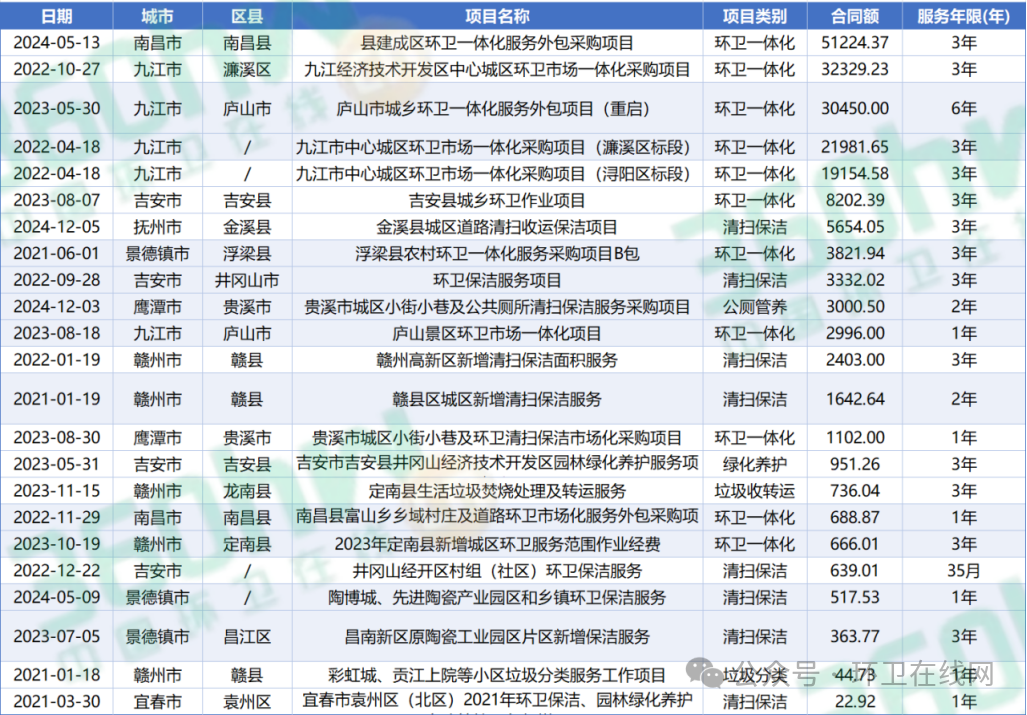The height and width of the screenshot is (715, 1027).
Task: Click the 区县 column header
Action: pyautogui.click(x=247, y=16)
